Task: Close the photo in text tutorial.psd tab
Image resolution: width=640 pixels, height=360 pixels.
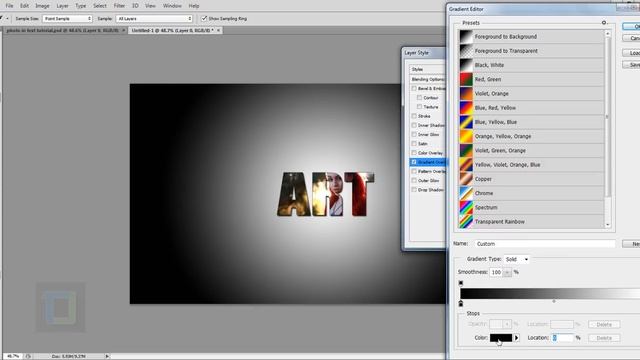Action: coord(123,30)
